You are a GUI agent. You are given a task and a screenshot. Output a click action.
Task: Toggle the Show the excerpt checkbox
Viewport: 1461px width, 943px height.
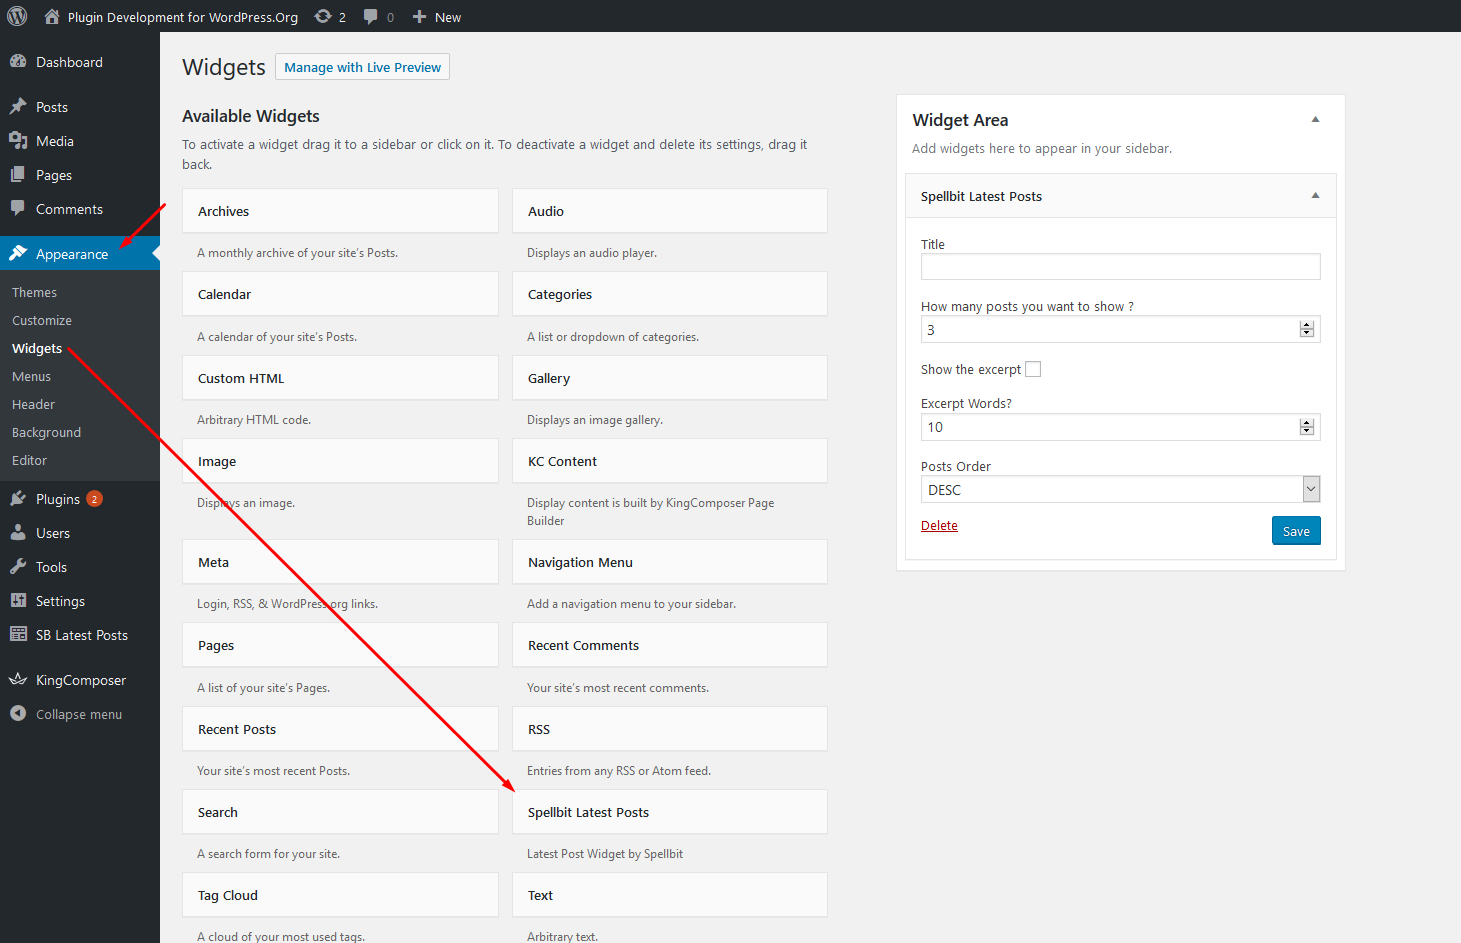point(1033,369)
